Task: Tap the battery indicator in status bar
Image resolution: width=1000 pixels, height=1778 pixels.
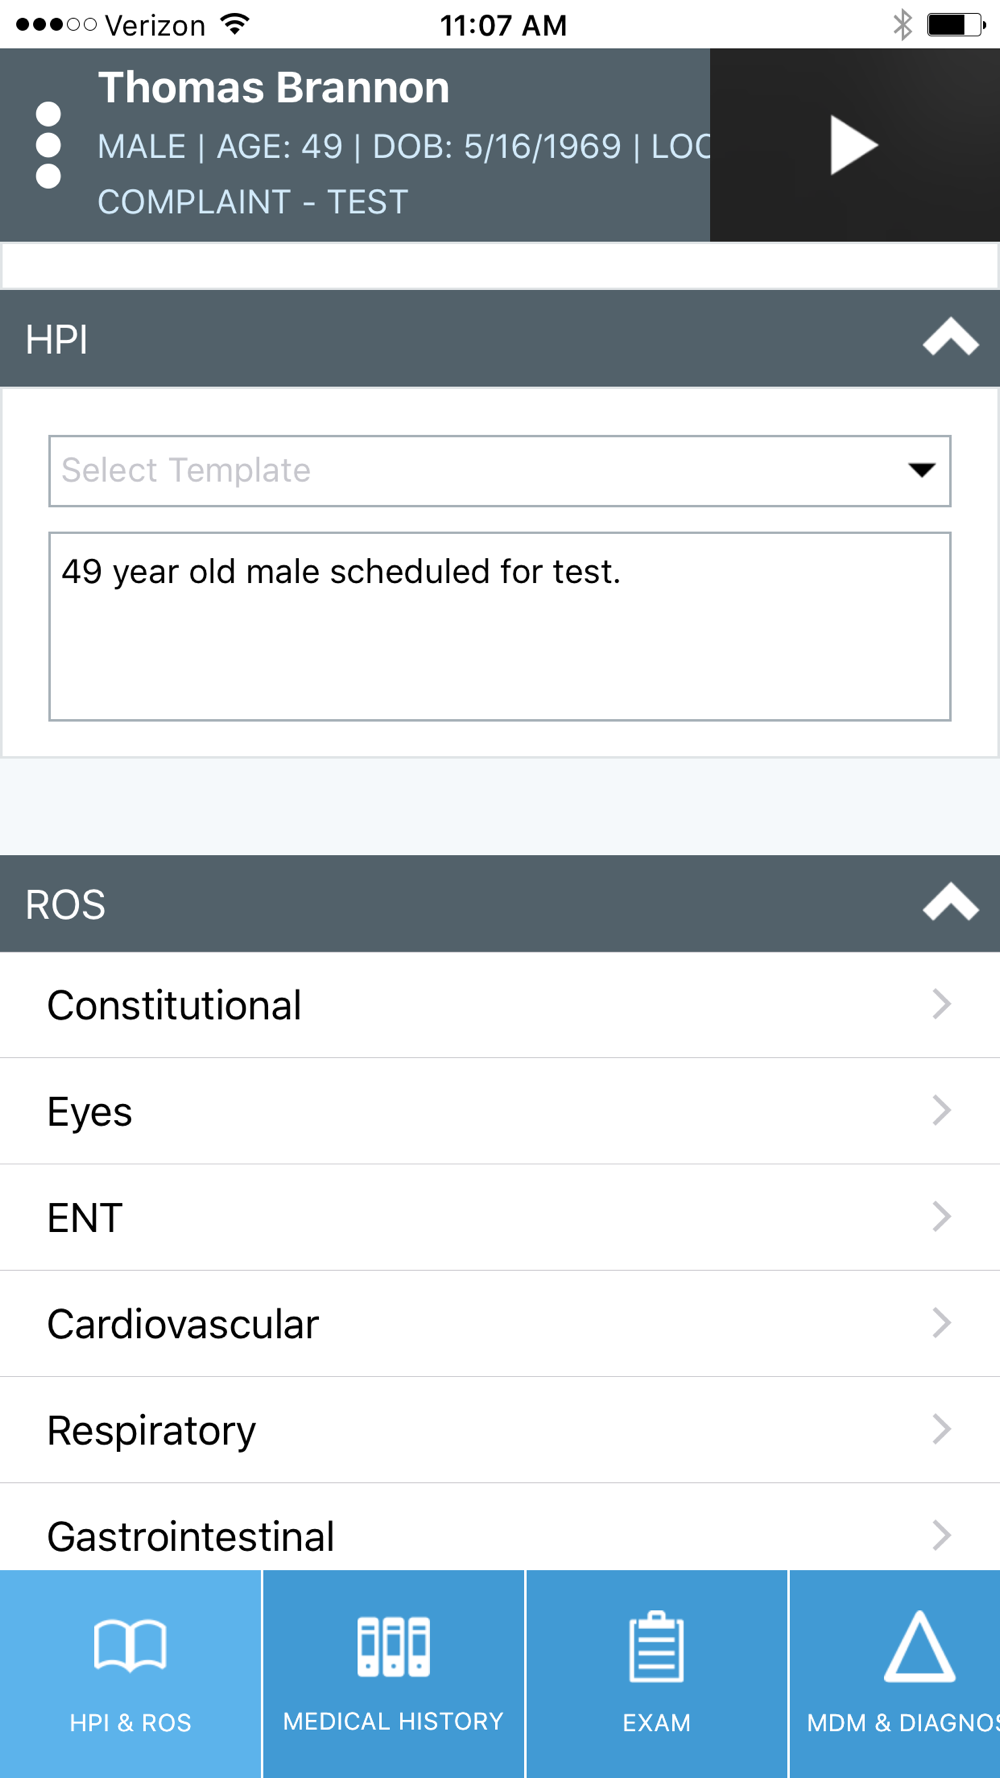Action: (956, 24)
